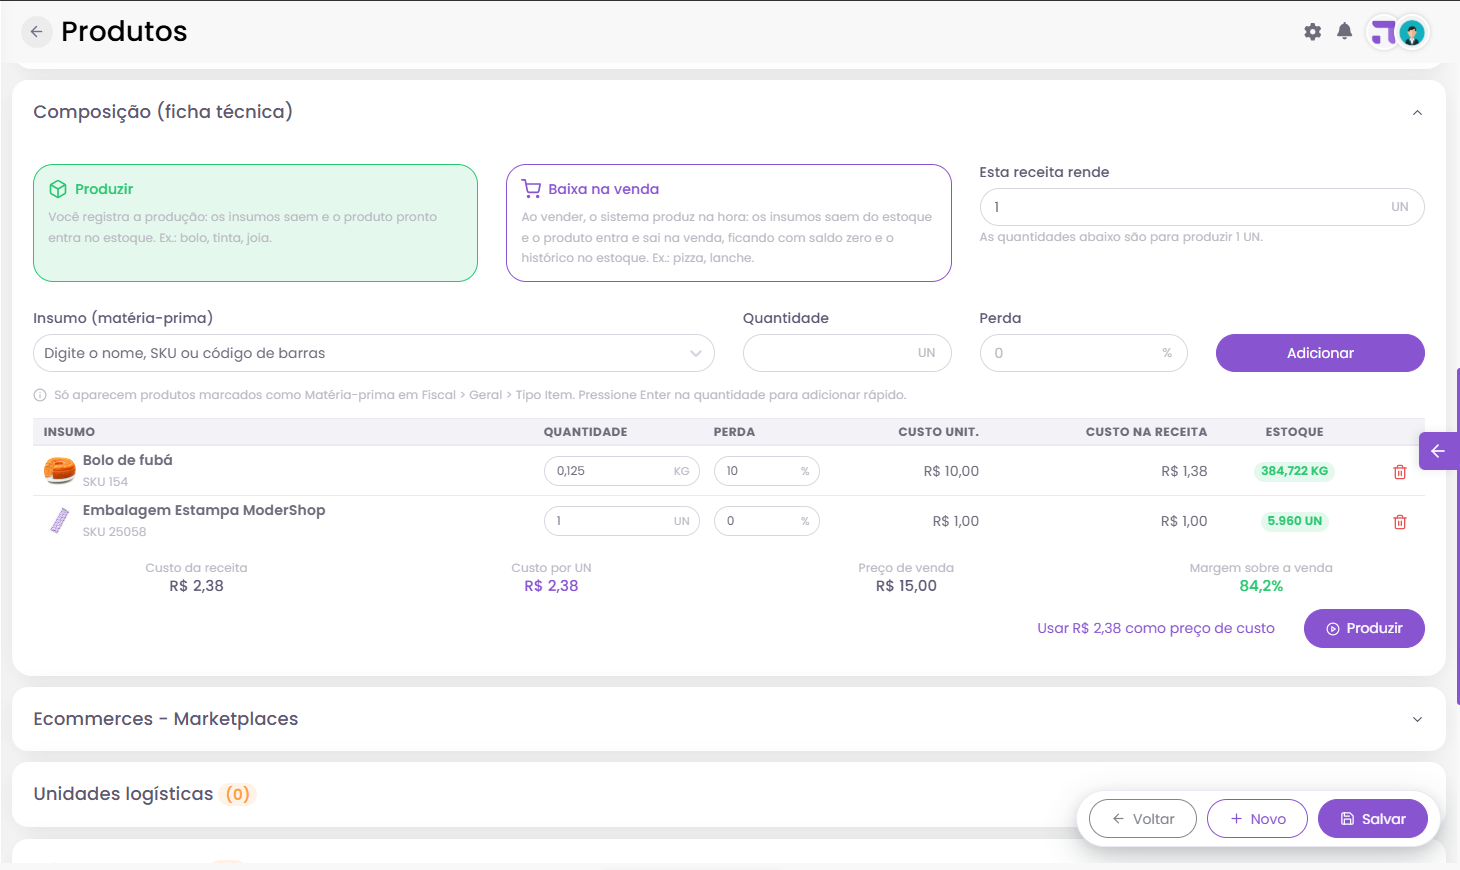
Task: Select the Baixa na venda mode card
Action: pos(729,223)
